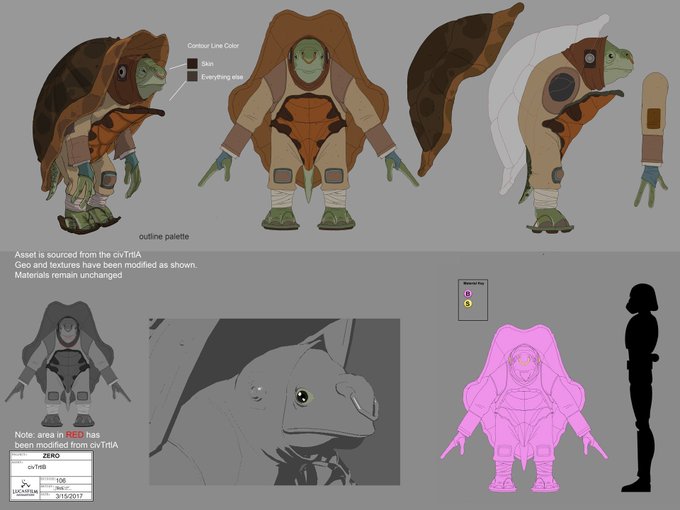Click 'been modified from civTrtlA' note line
680x510 pixels.
click(x=66, y=445)
